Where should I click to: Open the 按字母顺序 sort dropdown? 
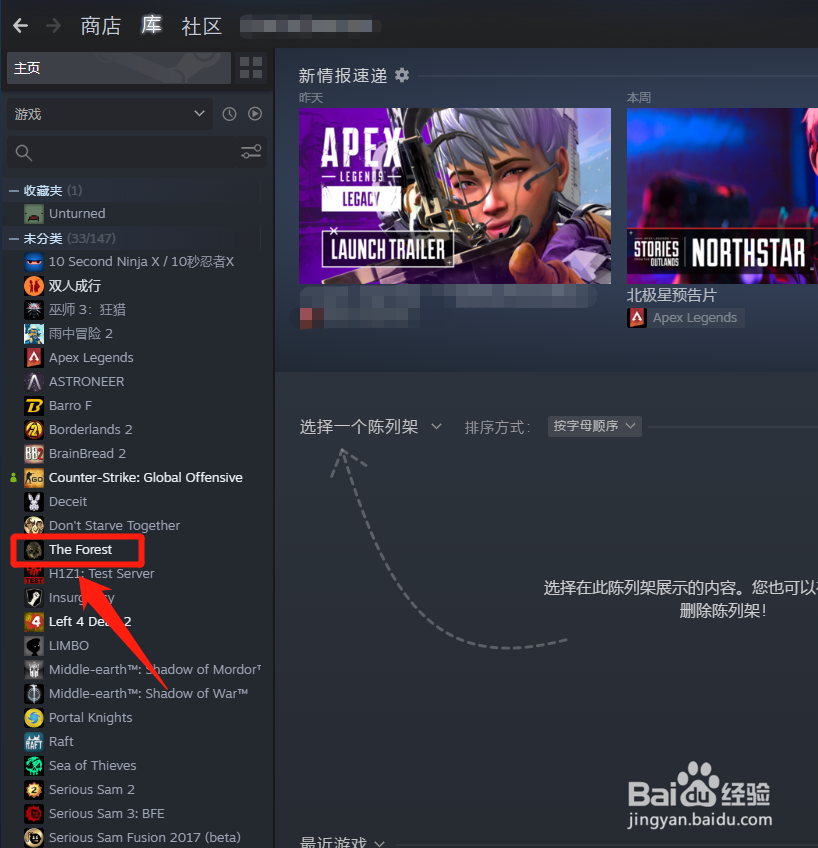point(594,426)
